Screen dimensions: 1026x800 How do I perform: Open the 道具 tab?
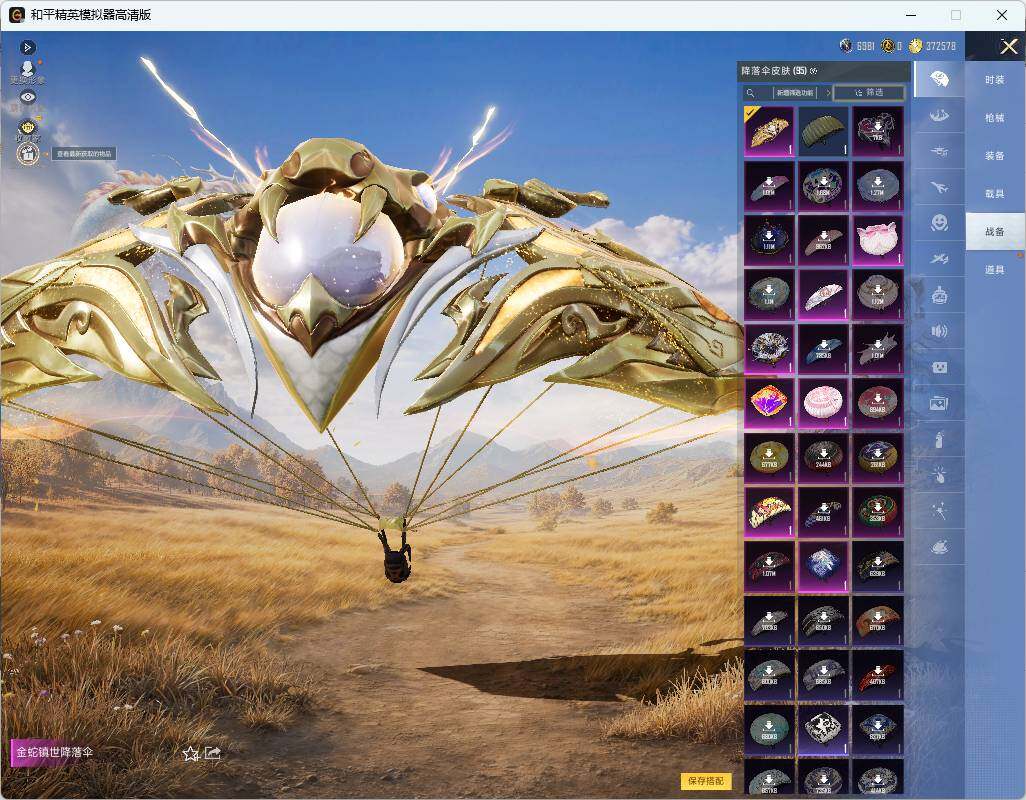coord(995,270)
